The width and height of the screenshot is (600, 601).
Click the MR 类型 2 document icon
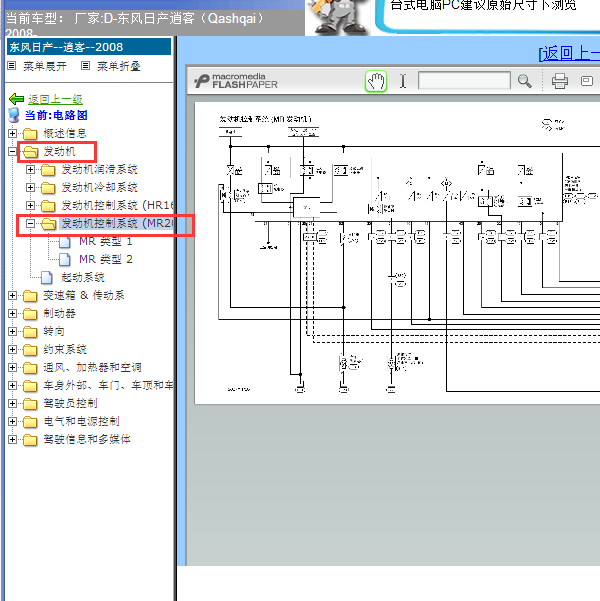pos(65,259)
